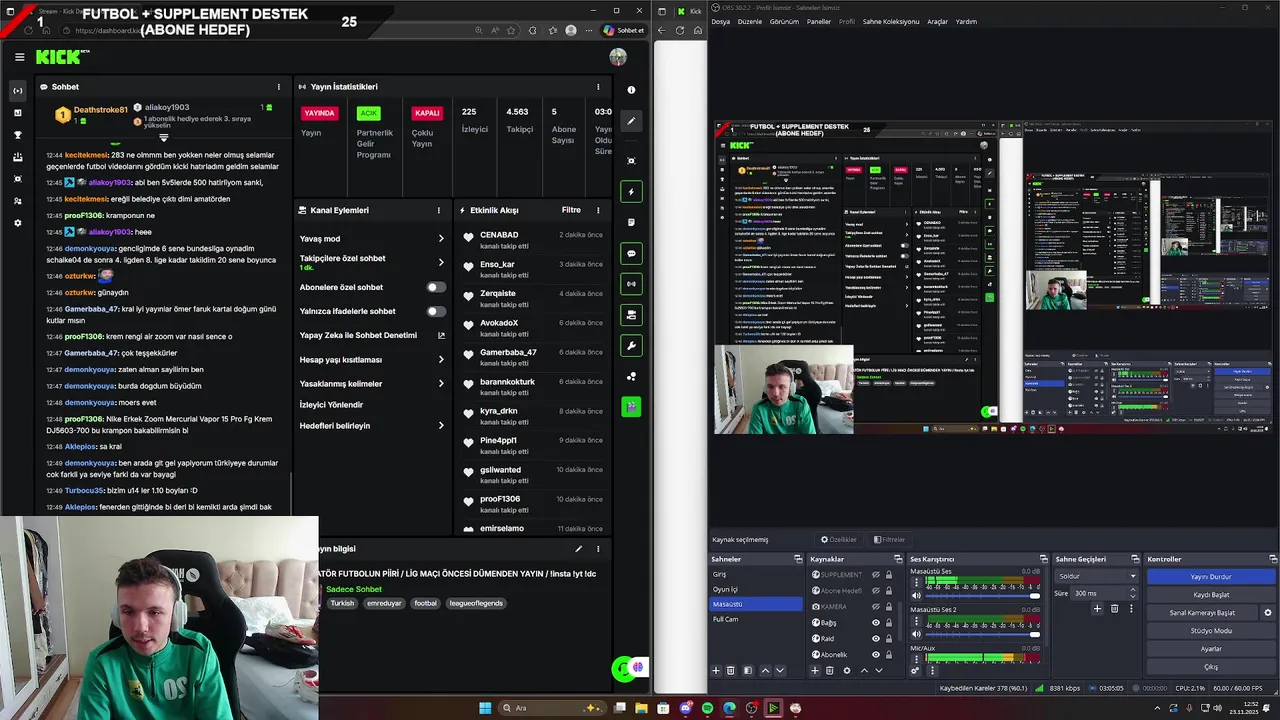1280x720 pixels.
Task: Show the KAMERA source in OBS
Action: [876, 607]
